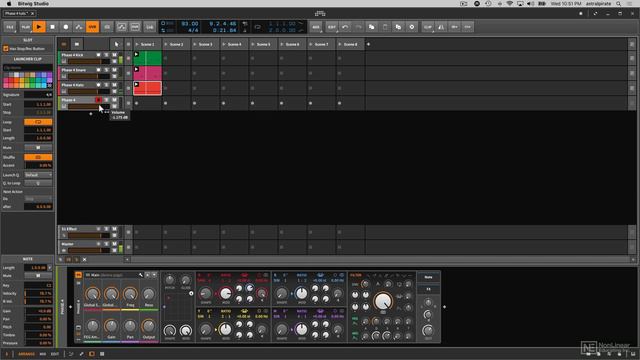Image resolution: width=640 pixels, height=360 pixels.
Task: Launch Scene 2
Action: click(166, 44)
